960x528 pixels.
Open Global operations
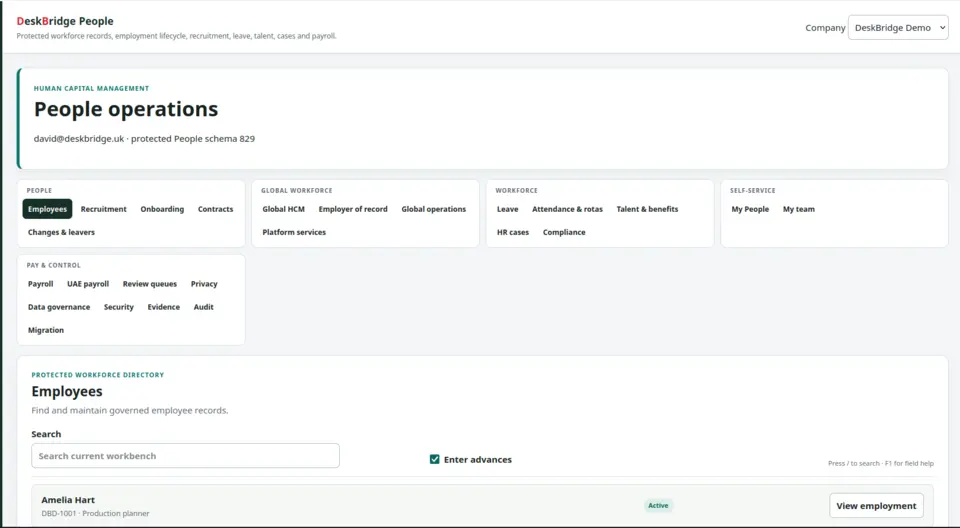[433, 209]
